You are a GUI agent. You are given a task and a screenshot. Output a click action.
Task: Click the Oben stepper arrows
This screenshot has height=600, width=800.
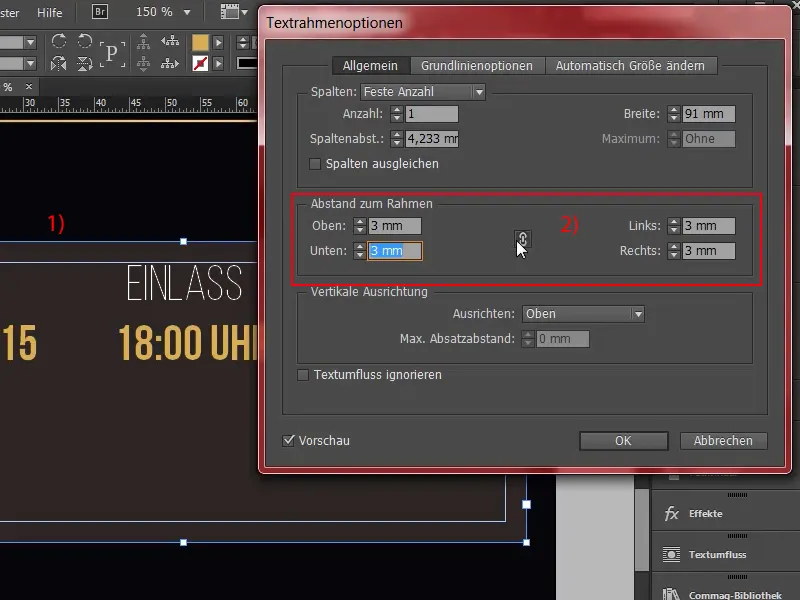point(360,226)
